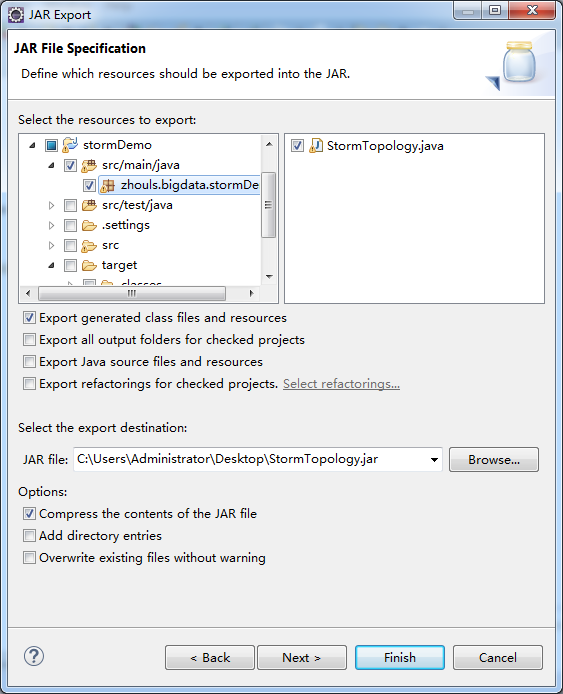
Task: Click the tree's scroll down arrow
Action: [269, 277]
